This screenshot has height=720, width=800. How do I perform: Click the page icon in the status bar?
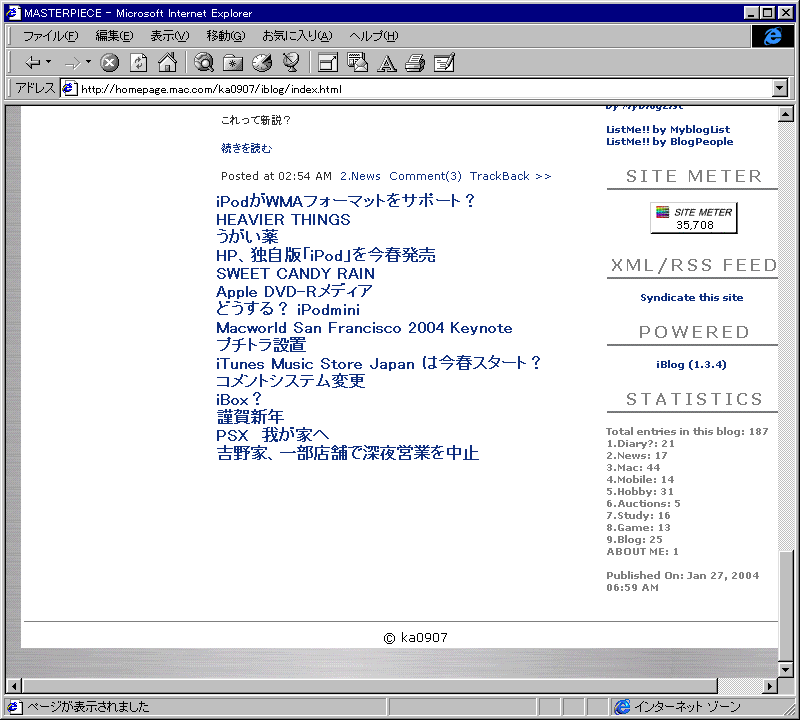click(14, 707)
